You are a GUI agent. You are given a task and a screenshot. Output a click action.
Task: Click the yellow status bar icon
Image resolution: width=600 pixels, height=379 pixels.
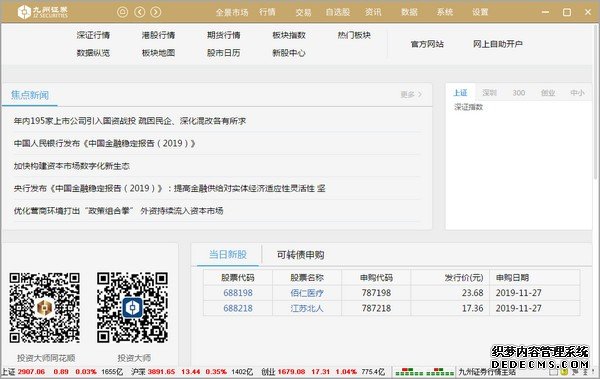(564, 372)
